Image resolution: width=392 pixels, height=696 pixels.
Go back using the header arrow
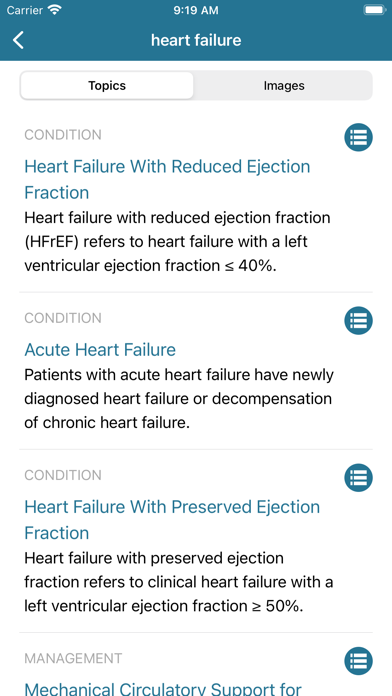point(19,40)
